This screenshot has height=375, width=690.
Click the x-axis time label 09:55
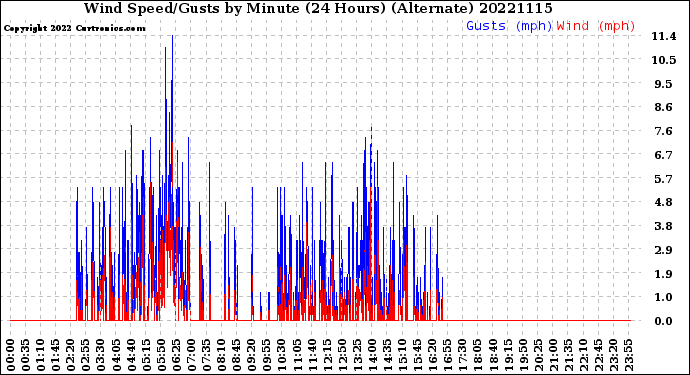click(266, 355)
